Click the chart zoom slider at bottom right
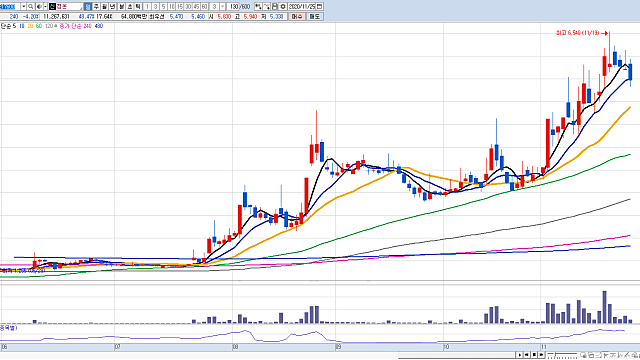 (563, 355)
